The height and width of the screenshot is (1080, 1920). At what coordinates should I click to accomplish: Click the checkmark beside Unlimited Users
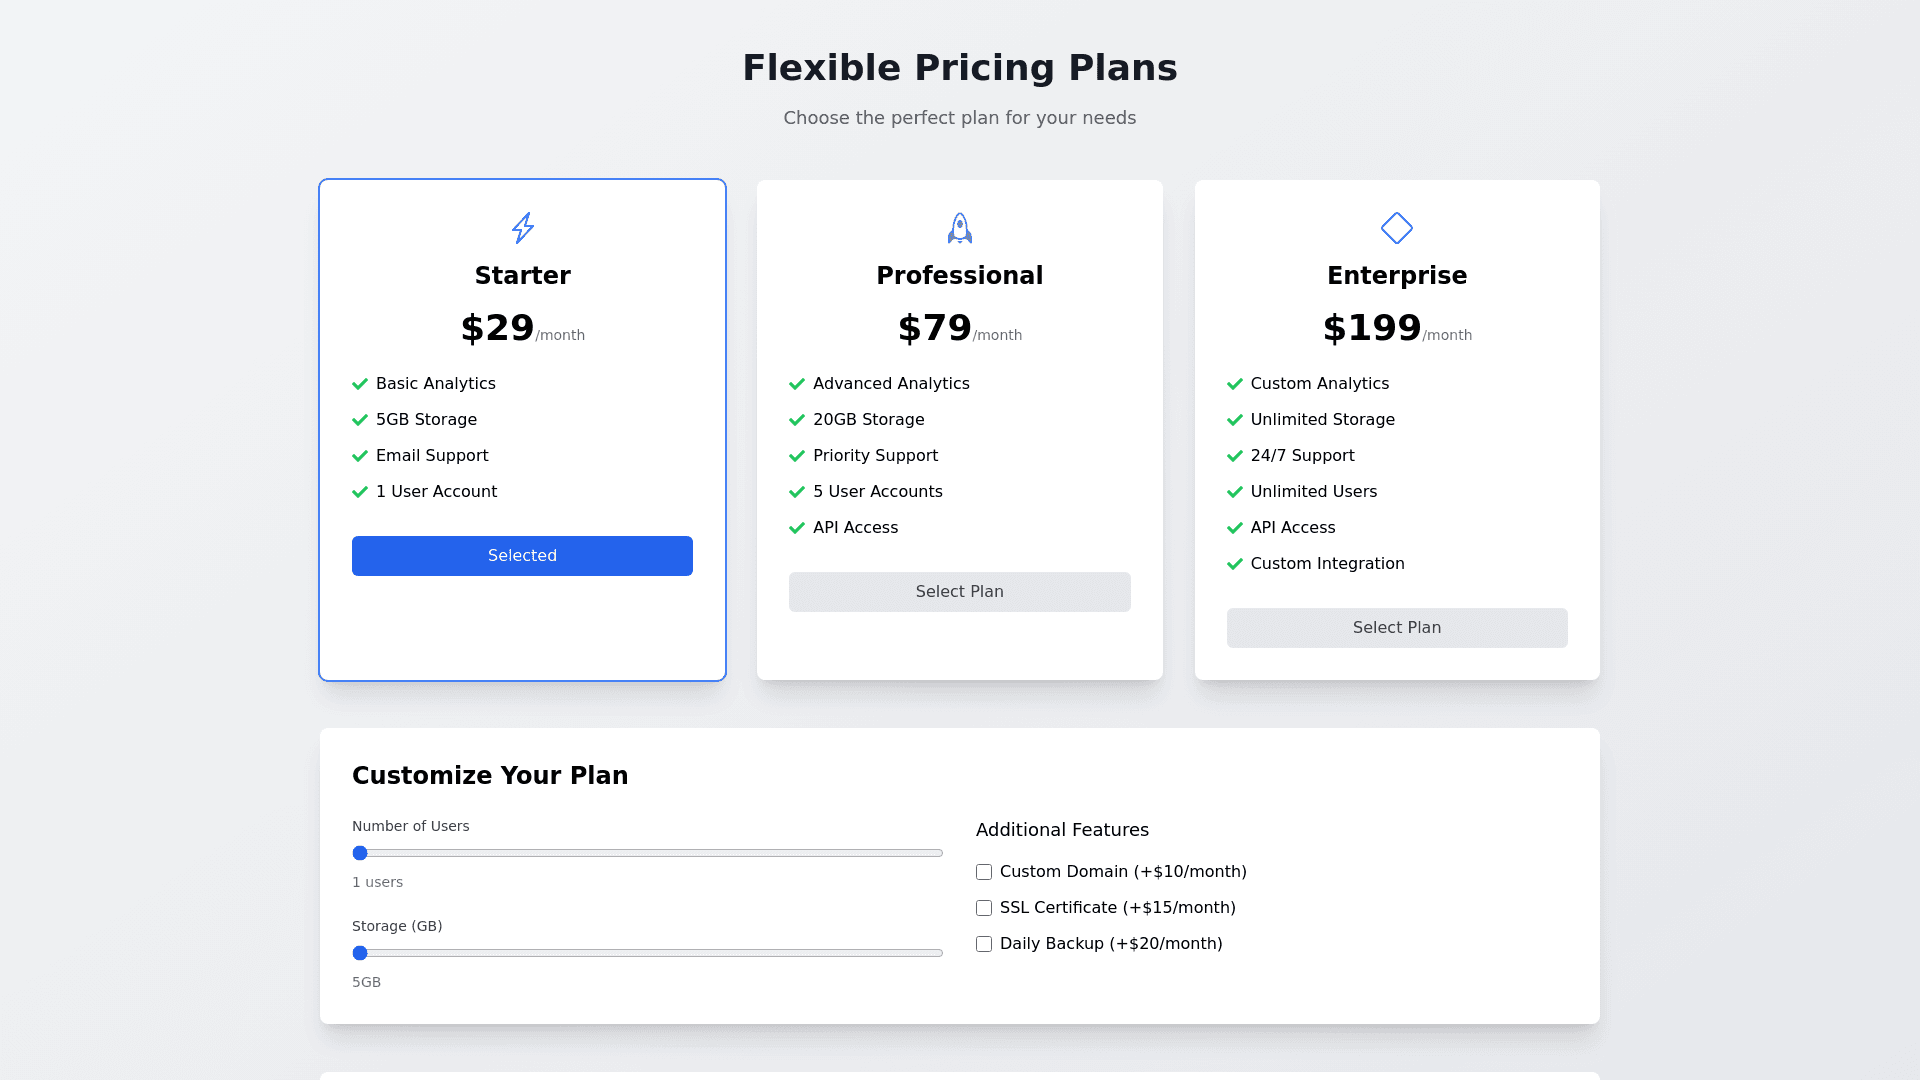pos(1235,492)
